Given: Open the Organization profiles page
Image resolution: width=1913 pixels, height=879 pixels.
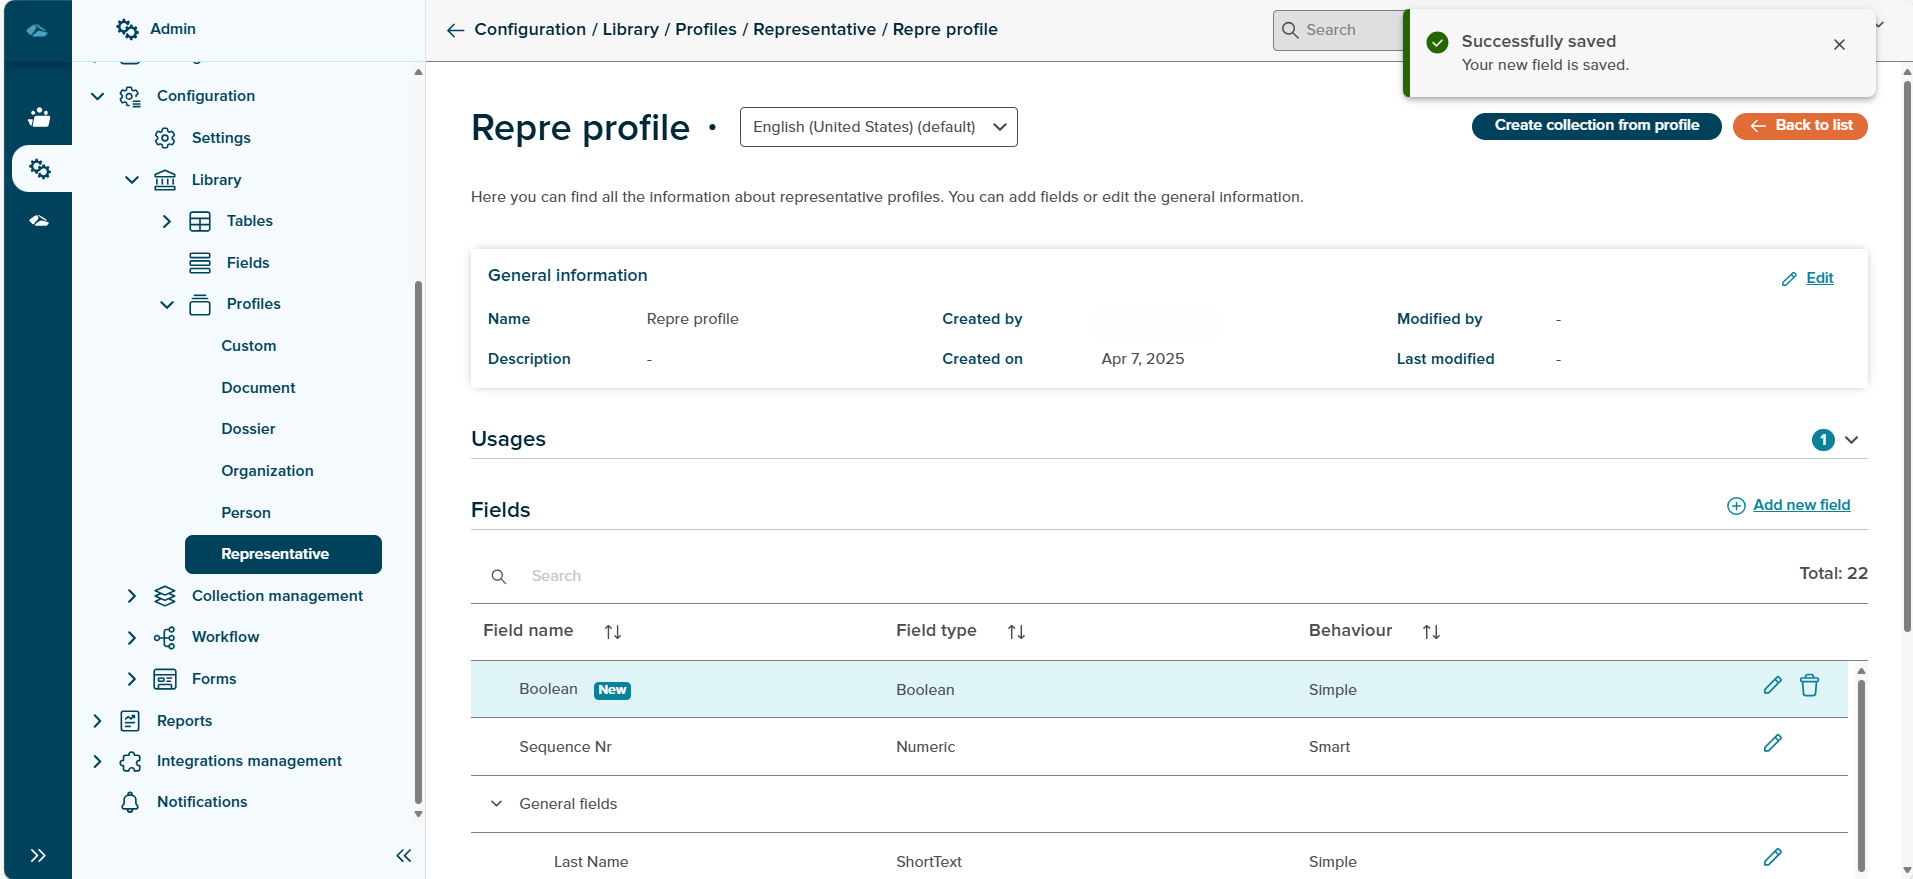Looking at the screenshot, I should [x=267, y=471].
